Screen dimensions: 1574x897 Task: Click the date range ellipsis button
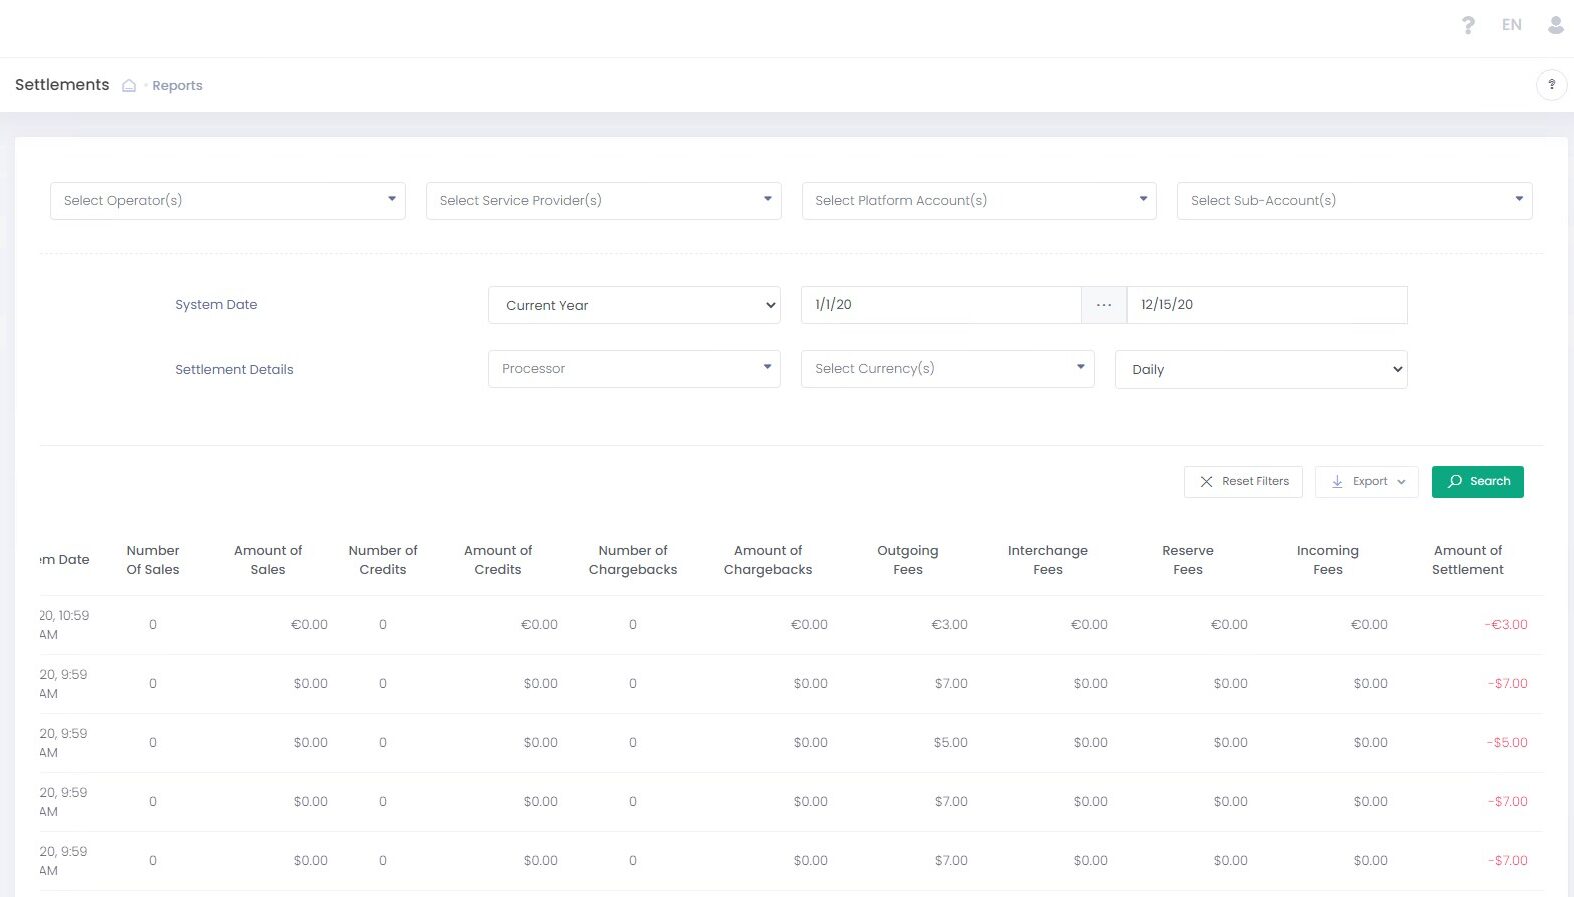(x=1103, y=305)
